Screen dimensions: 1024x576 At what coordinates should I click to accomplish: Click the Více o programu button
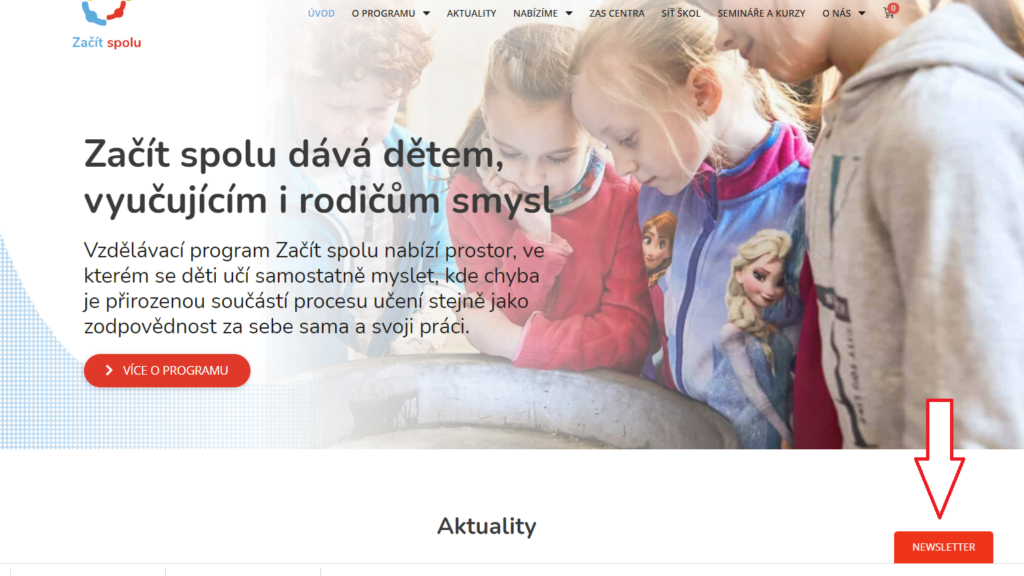(x=167, y=370)
